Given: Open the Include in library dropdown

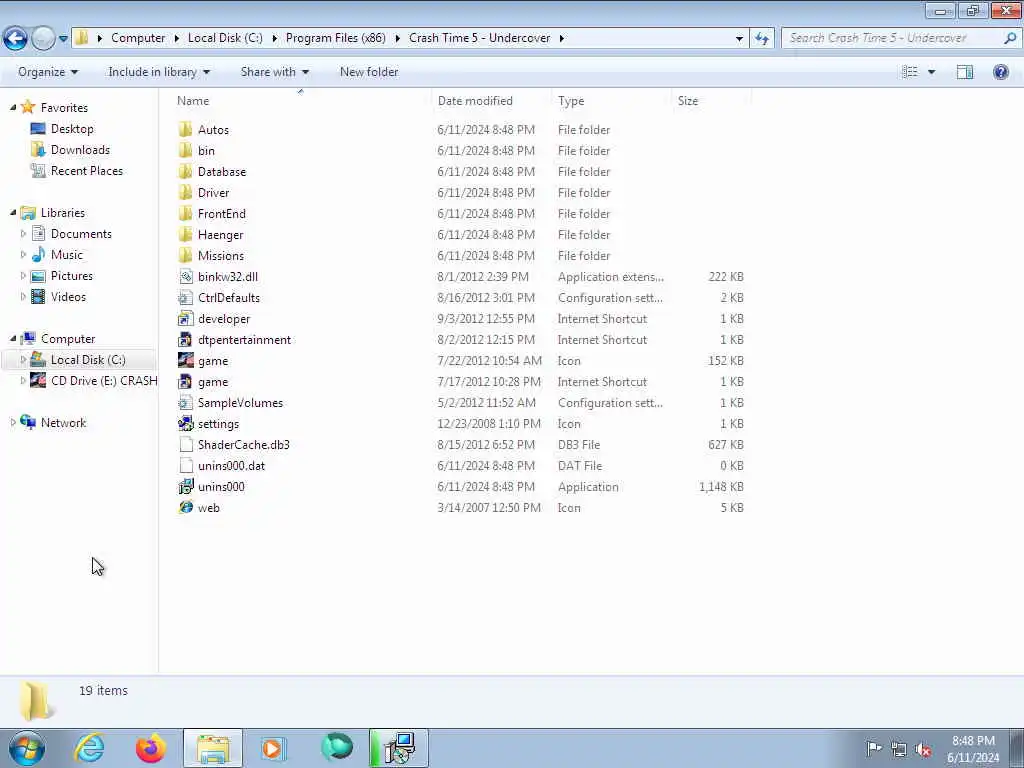Looking at the screenshot, I should (x=159, y=72).
